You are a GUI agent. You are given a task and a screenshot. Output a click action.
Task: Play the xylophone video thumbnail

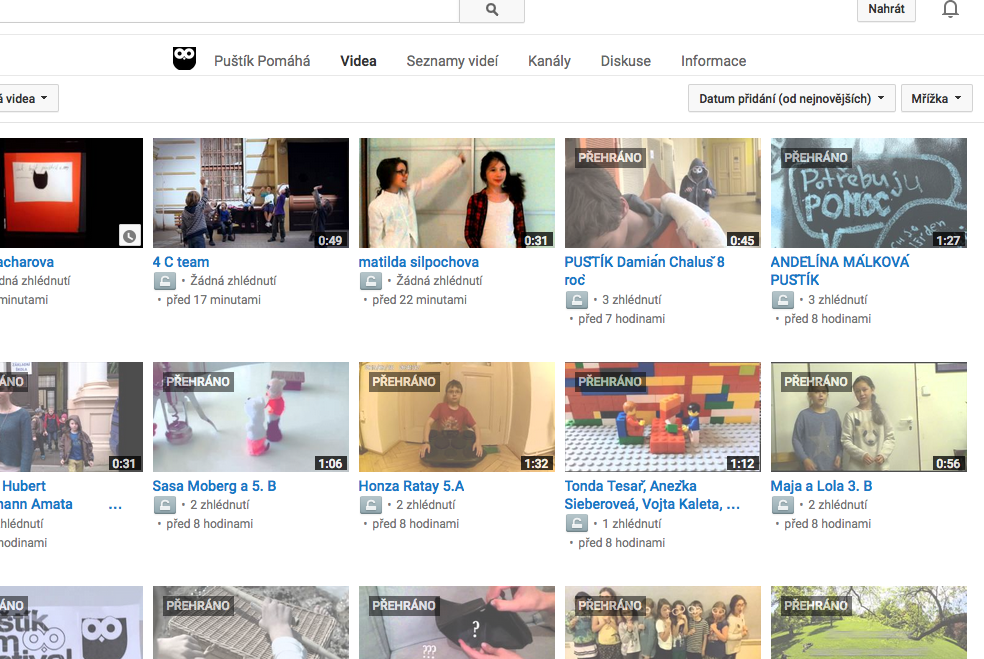(251, 623)
